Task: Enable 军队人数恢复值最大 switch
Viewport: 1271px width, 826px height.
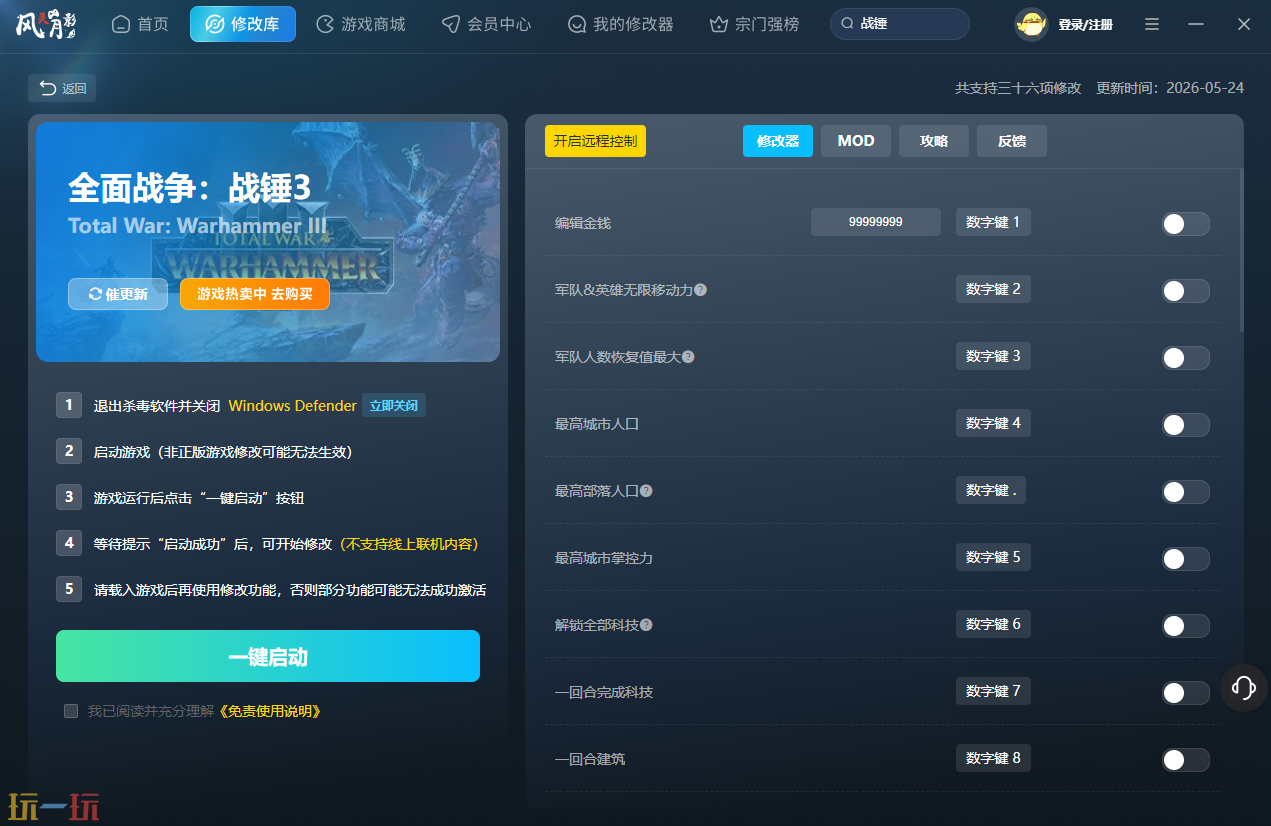Action: pyautogui.click(x=1185, y=358)
